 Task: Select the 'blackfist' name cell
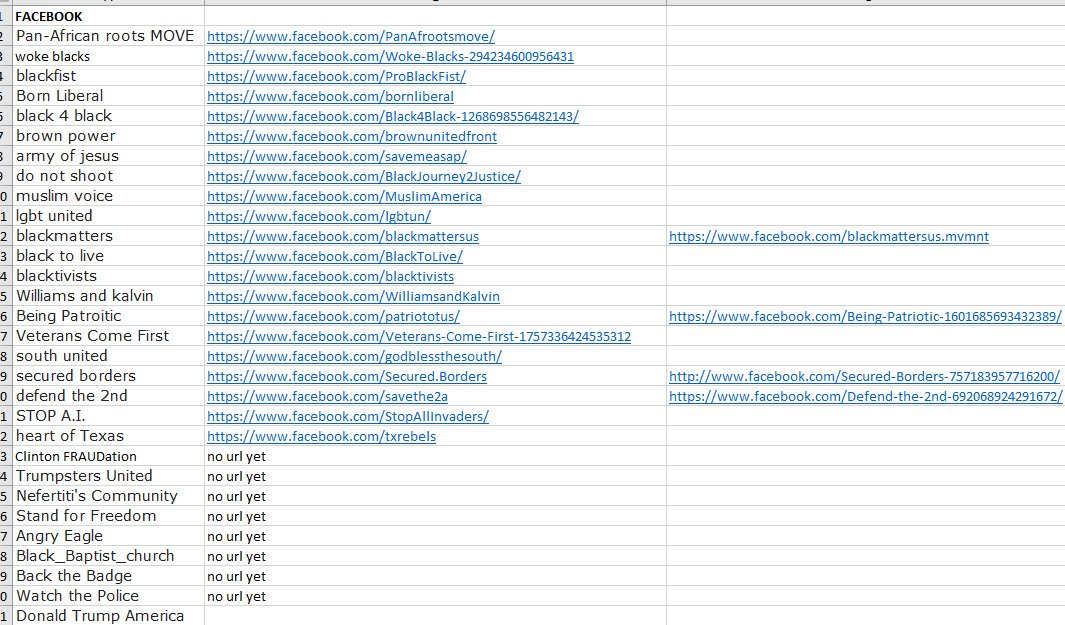click(108, 76)
